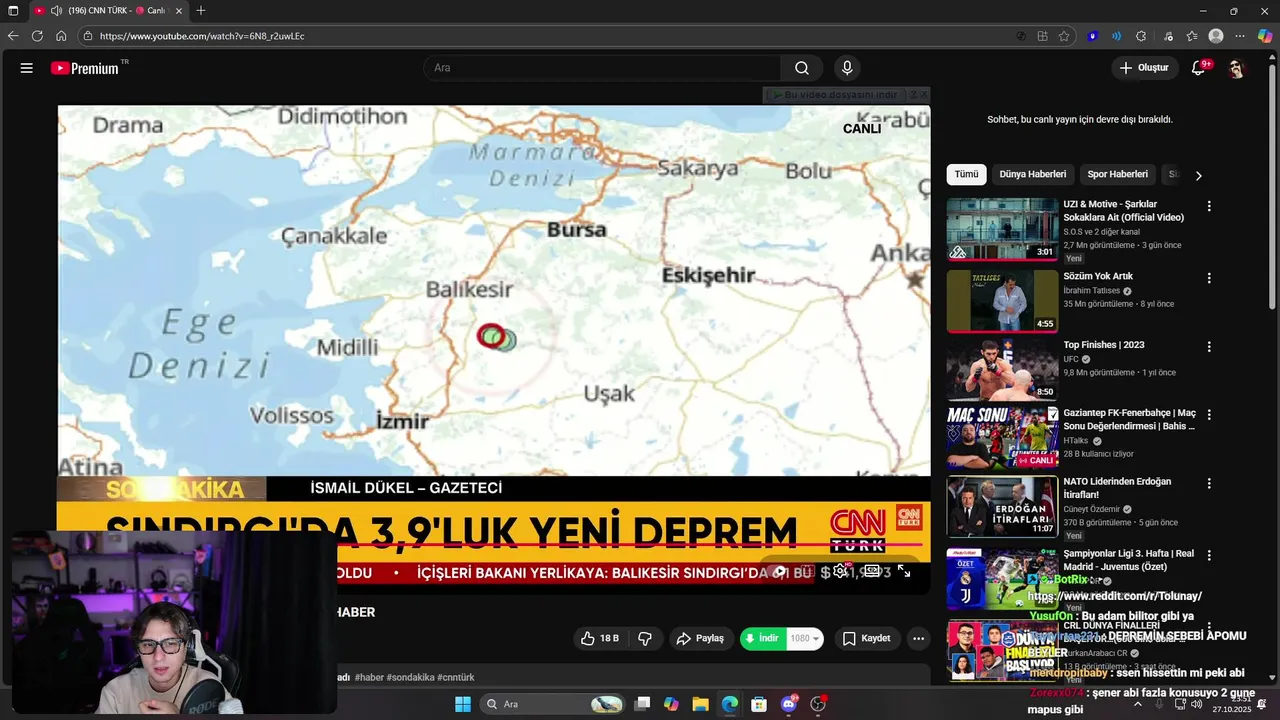This screenshot has width=1280, height=720.
Task: Select the Tümü filter chip
Action: [966, 174]
